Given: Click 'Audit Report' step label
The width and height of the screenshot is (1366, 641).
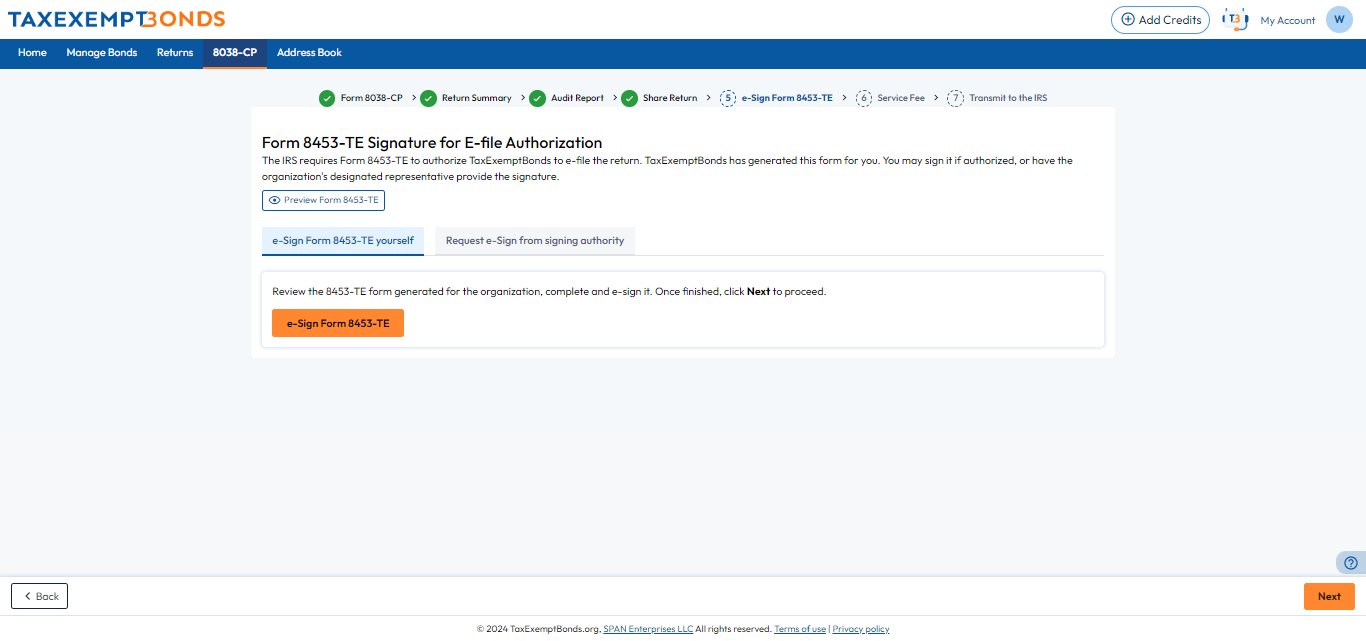Looking at the screenshot, I should (578, 98).
